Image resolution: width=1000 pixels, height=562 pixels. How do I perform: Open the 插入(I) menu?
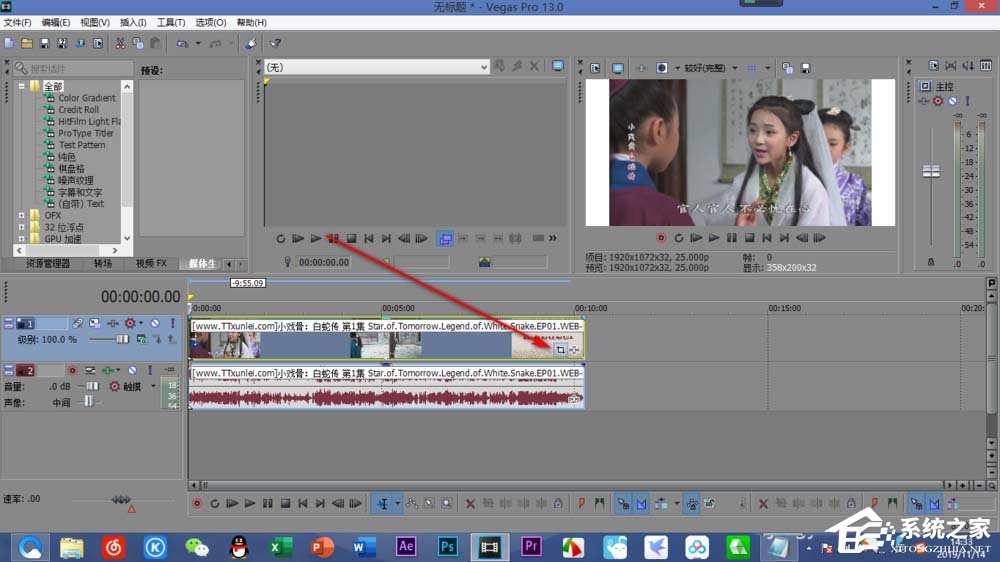tap(133, 22)
